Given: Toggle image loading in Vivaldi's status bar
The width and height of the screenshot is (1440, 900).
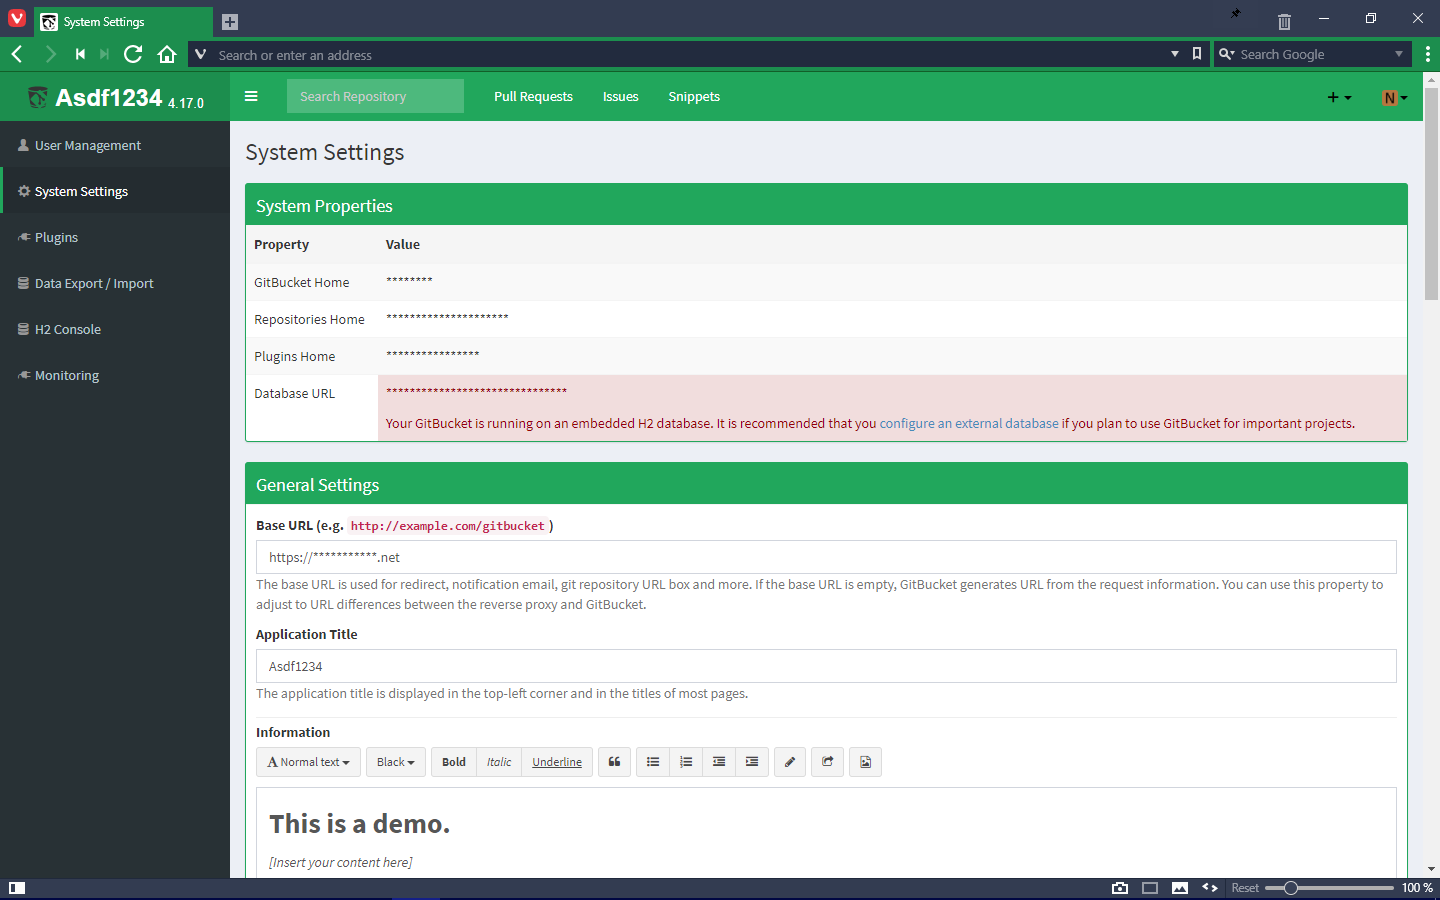Looking at the screenshot, I should (1180, 887).
